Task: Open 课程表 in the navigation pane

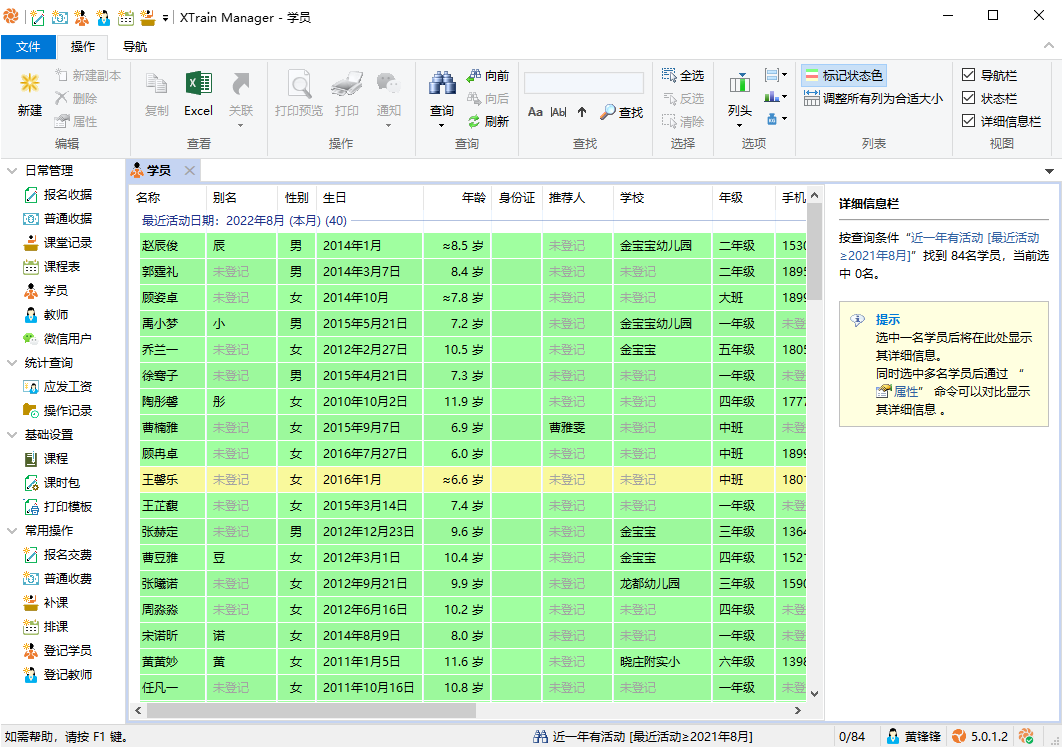Action: click(x=52, y=267)
